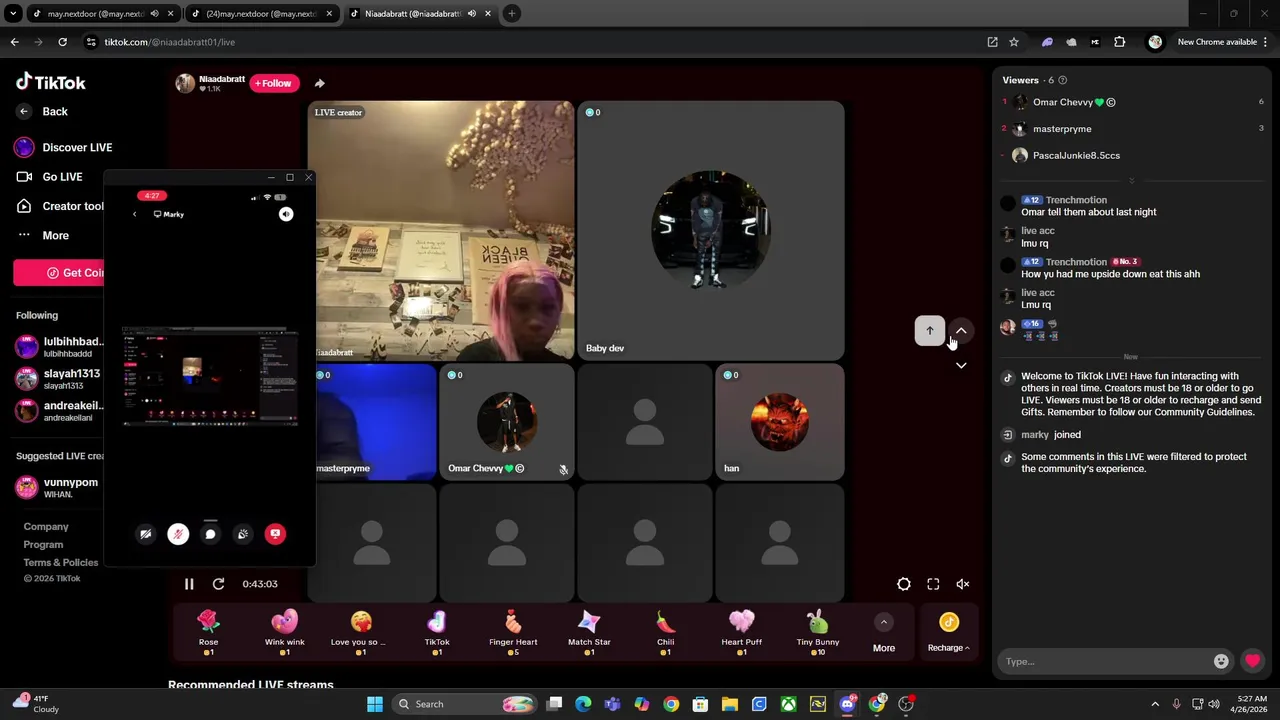Open lulbihhbadd in the Following list

[x=59, y=346]
